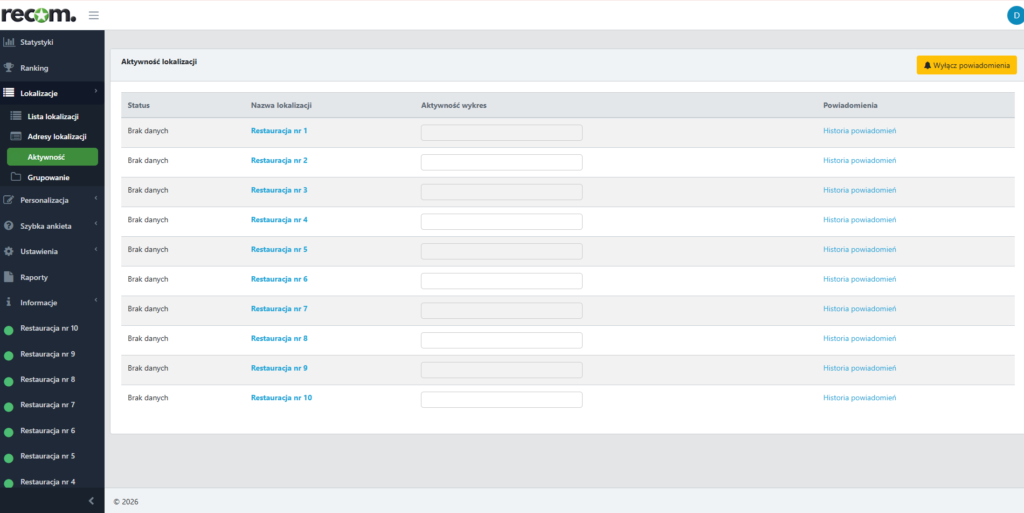Click the Ranking trophy icon
Viewport: 1024px width, 513px height.
[x=9, y=68]
